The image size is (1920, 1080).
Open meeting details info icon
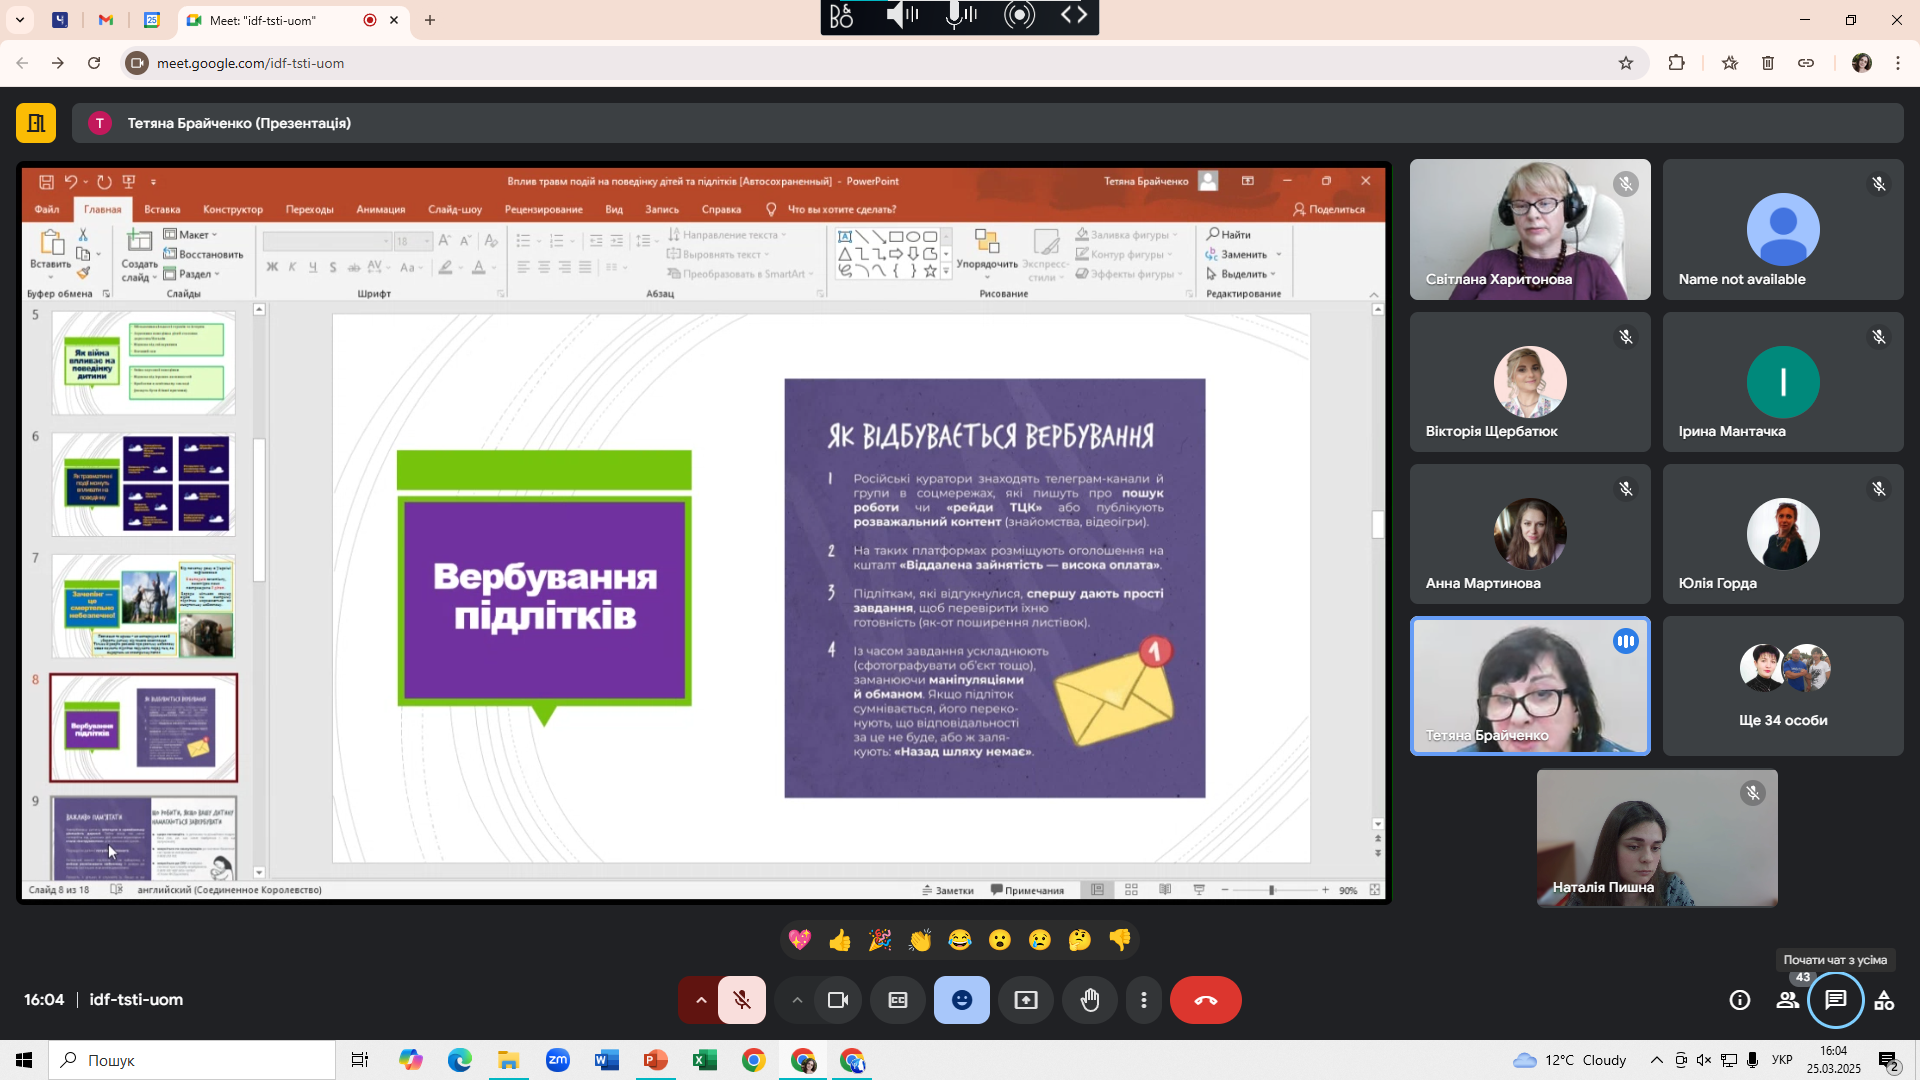(1740, 1000)
